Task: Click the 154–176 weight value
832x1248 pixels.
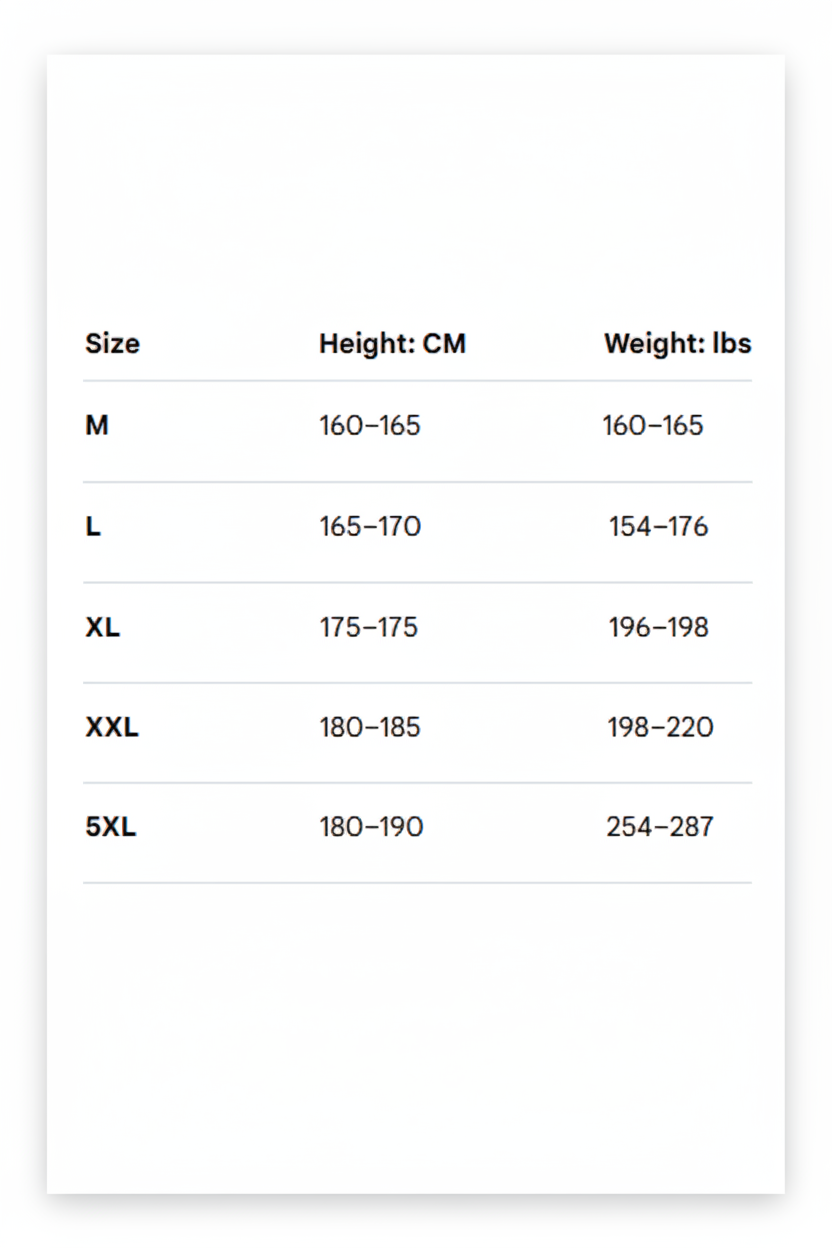Action: (x=658, y=527)
